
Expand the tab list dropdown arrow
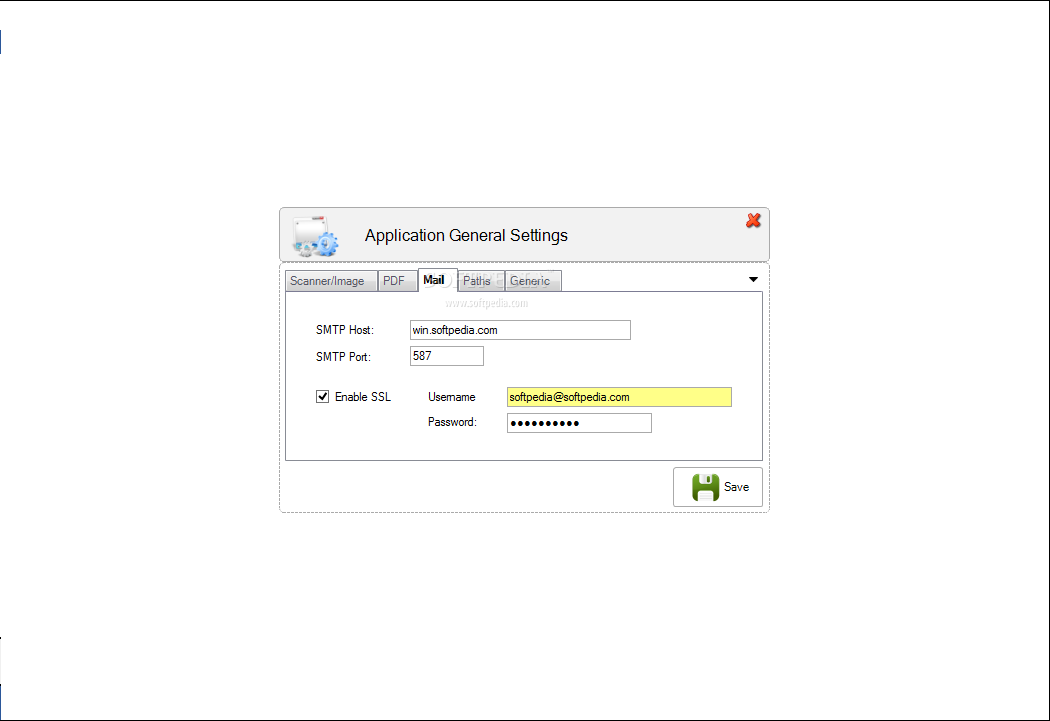[753, 279]
